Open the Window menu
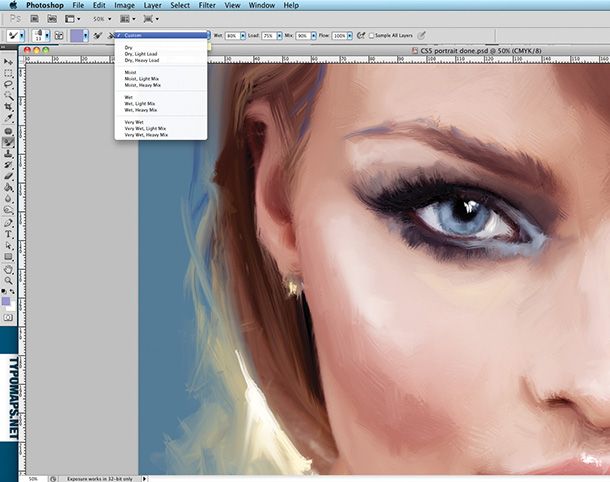 (x=261, y=5)
